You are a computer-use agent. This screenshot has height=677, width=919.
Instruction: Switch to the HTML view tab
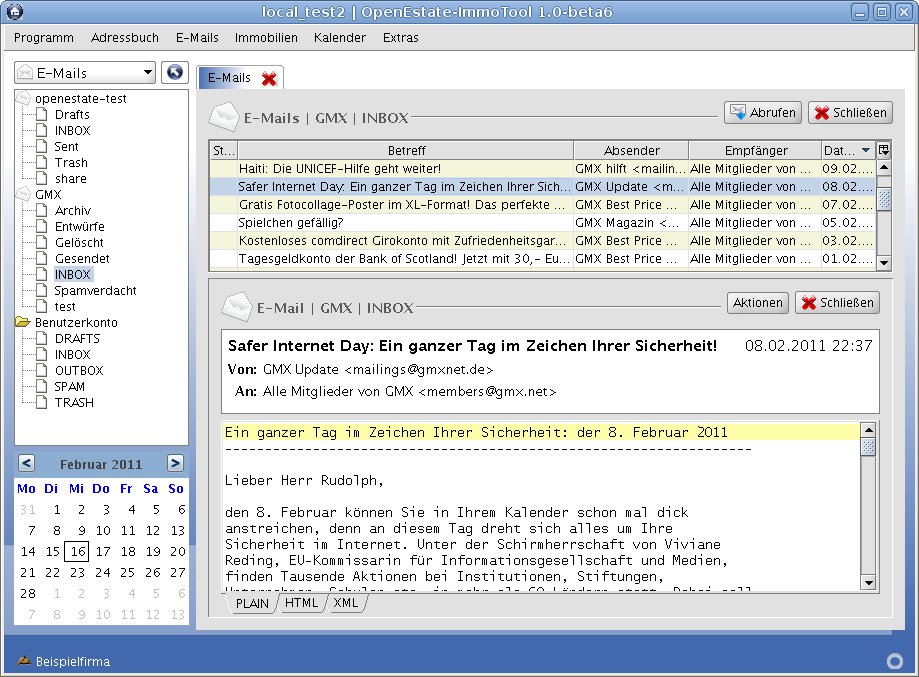301,603
